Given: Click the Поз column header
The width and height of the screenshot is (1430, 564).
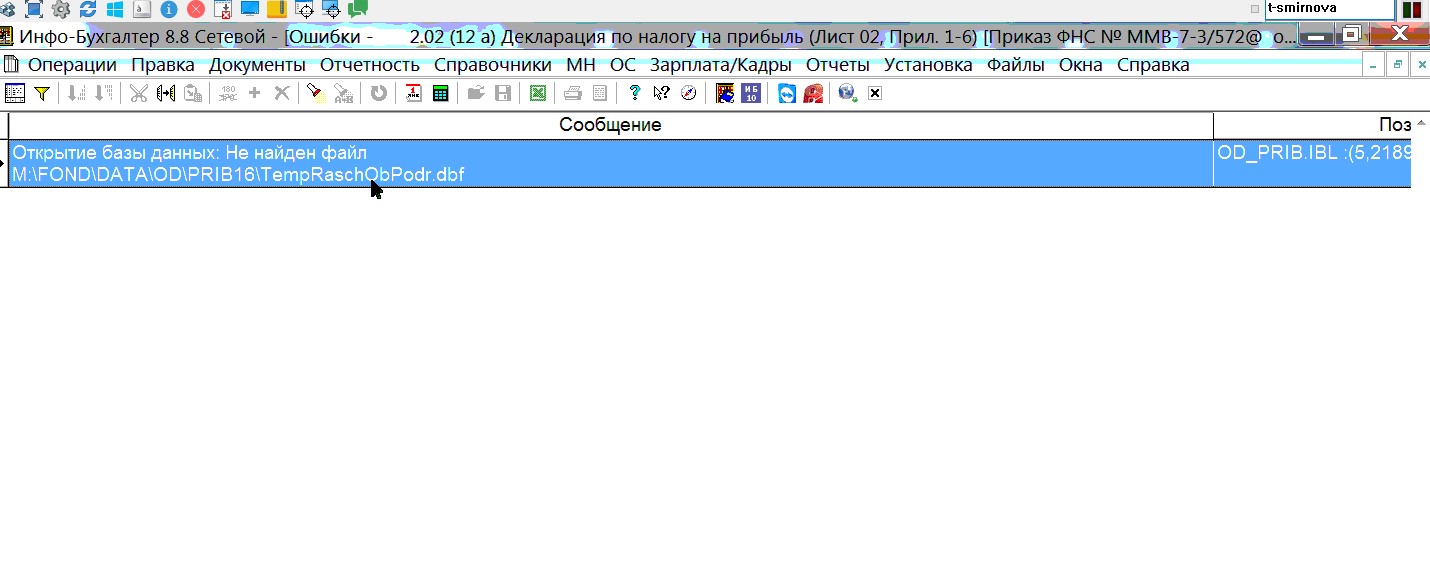Looking at the screenshot, I should point(1312,125).
